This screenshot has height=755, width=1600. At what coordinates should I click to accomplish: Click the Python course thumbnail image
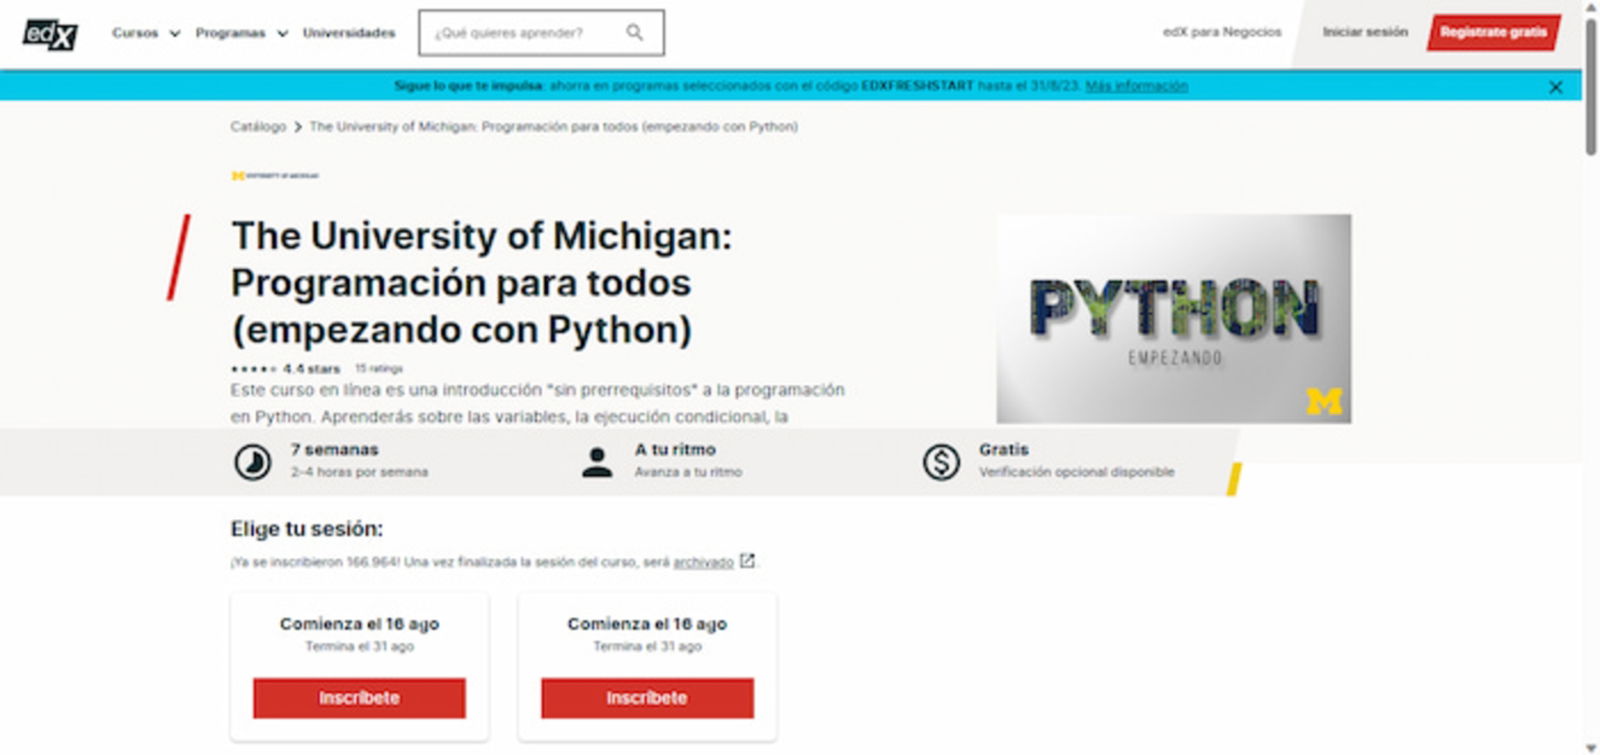pos(1173,319)
